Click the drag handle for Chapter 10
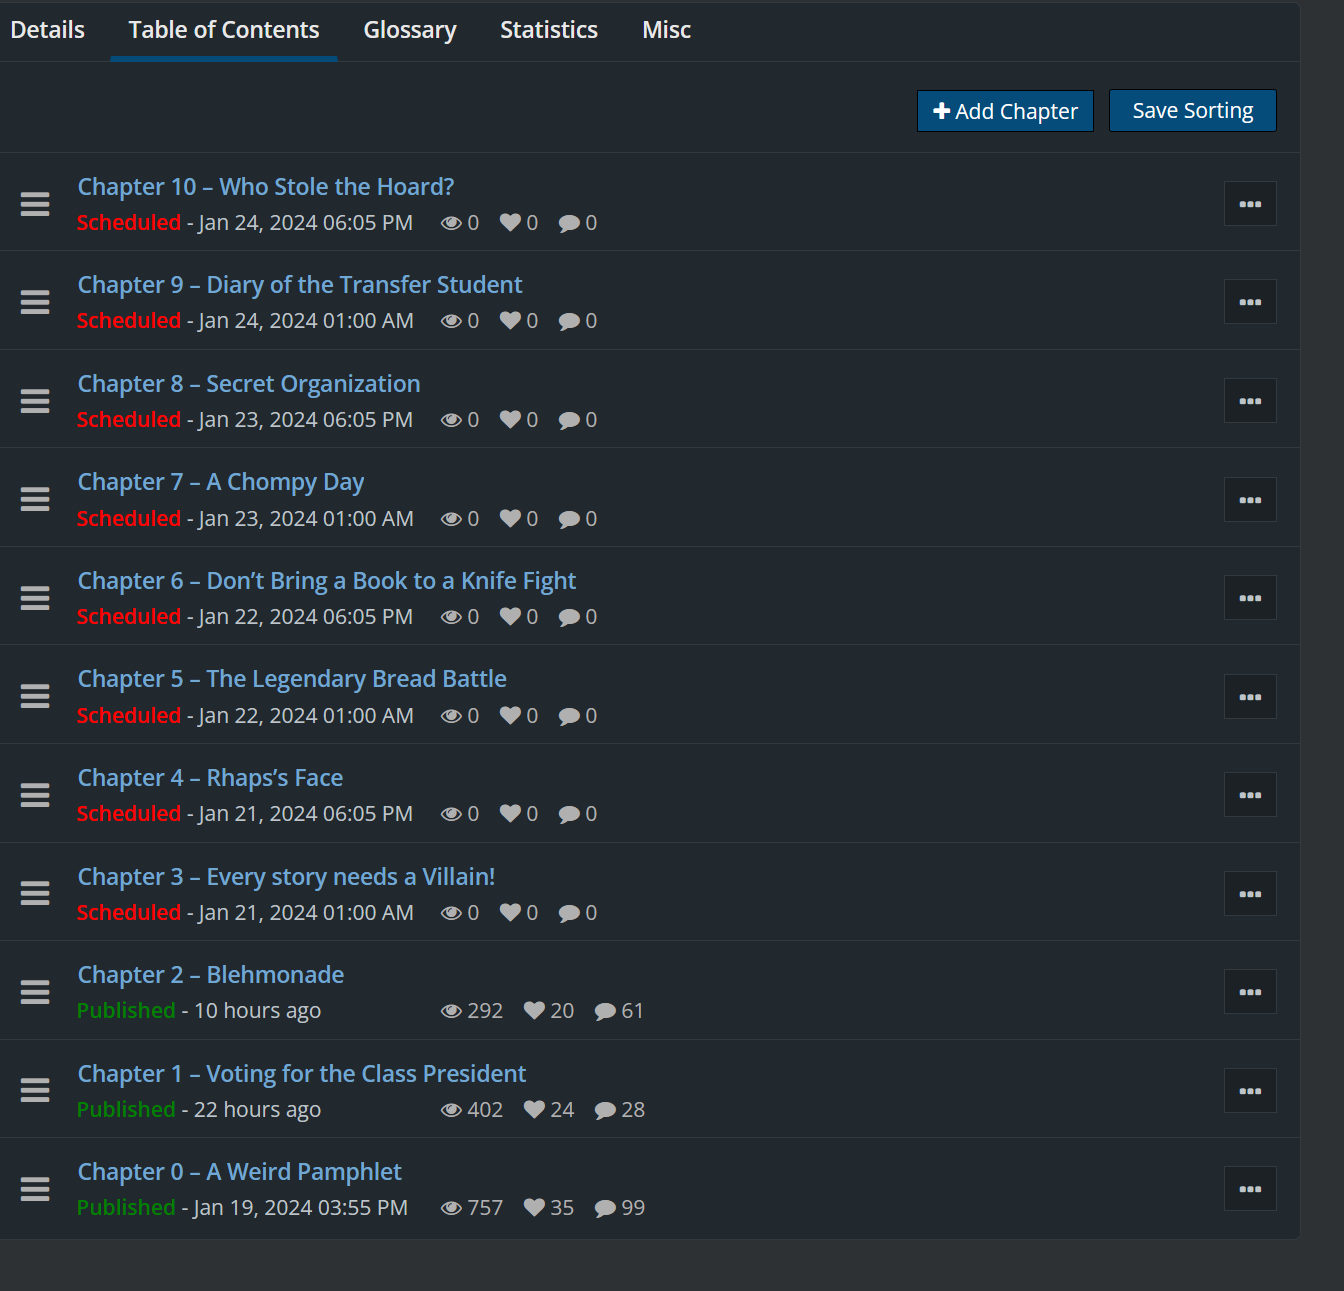Screen dimensions: 1344x1291 pos(35,204)
